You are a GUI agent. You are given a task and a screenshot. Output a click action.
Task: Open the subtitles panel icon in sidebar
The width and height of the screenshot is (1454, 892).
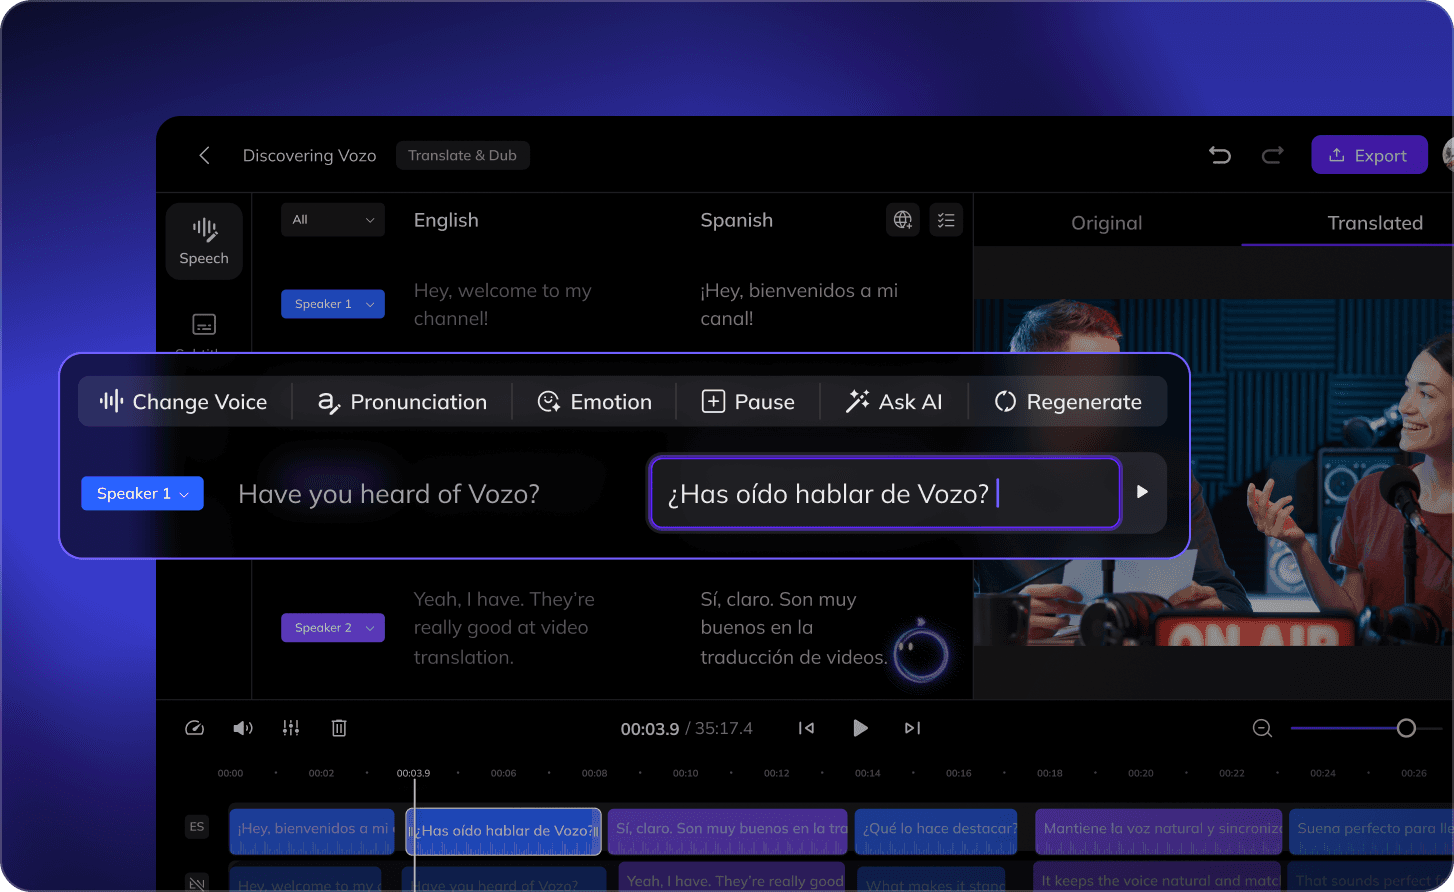(x=204, y=324)
